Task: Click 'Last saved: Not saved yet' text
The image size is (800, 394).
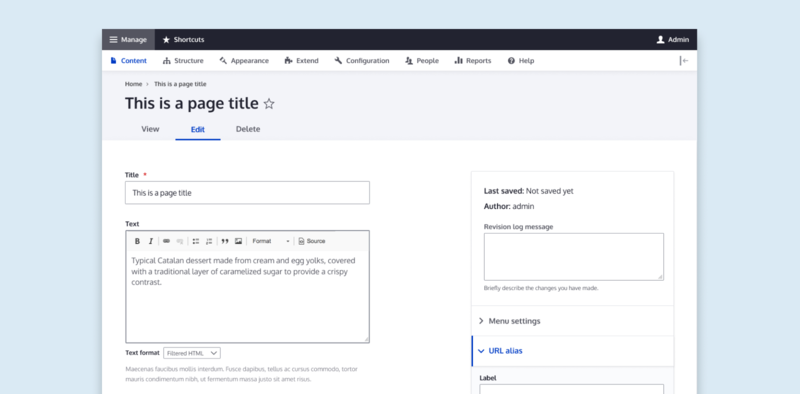Action: [x=529, y=191]
